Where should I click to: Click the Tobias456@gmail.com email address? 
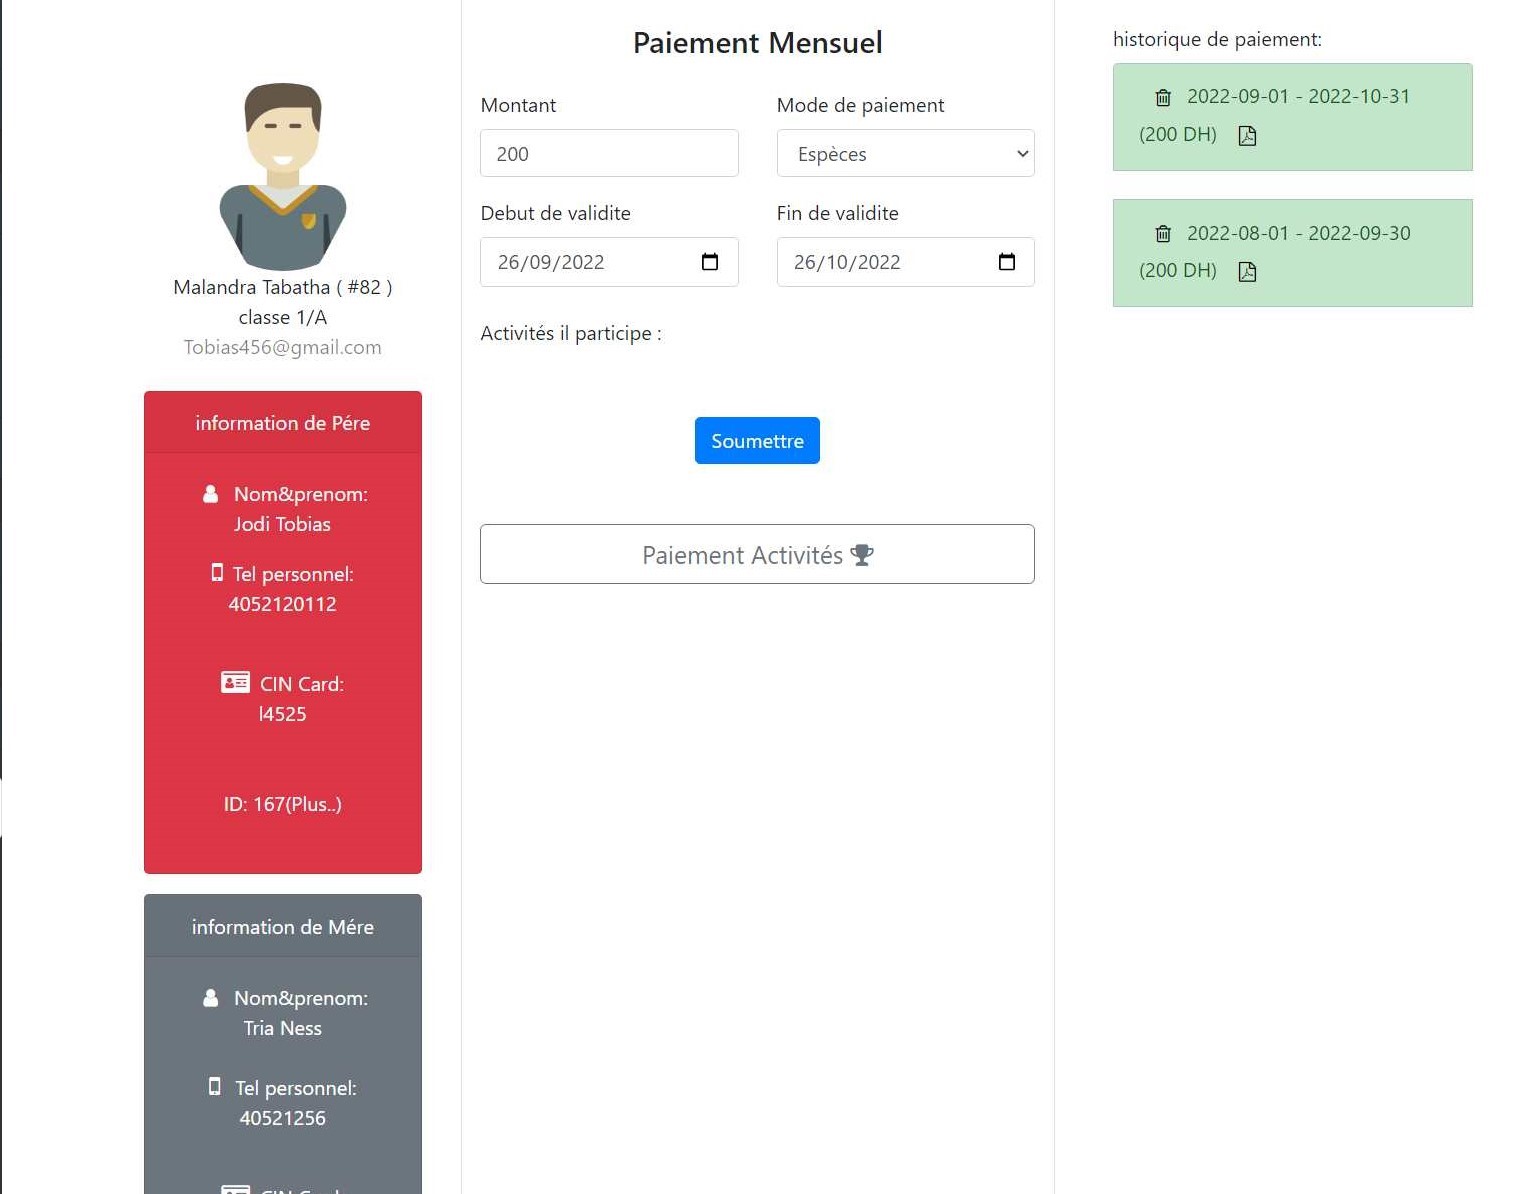point(283,347)
